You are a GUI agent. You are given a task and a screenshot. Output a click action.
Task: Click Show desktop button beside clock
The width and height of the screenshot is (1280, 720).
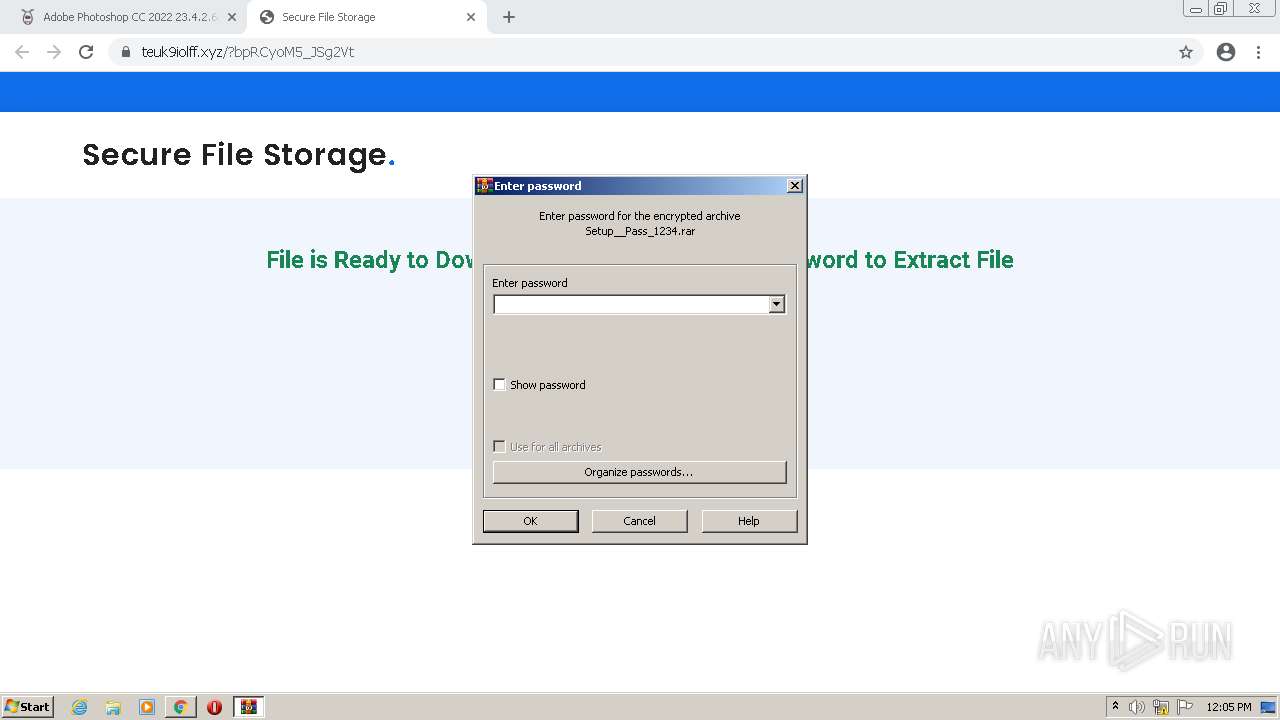[1270, 707]
